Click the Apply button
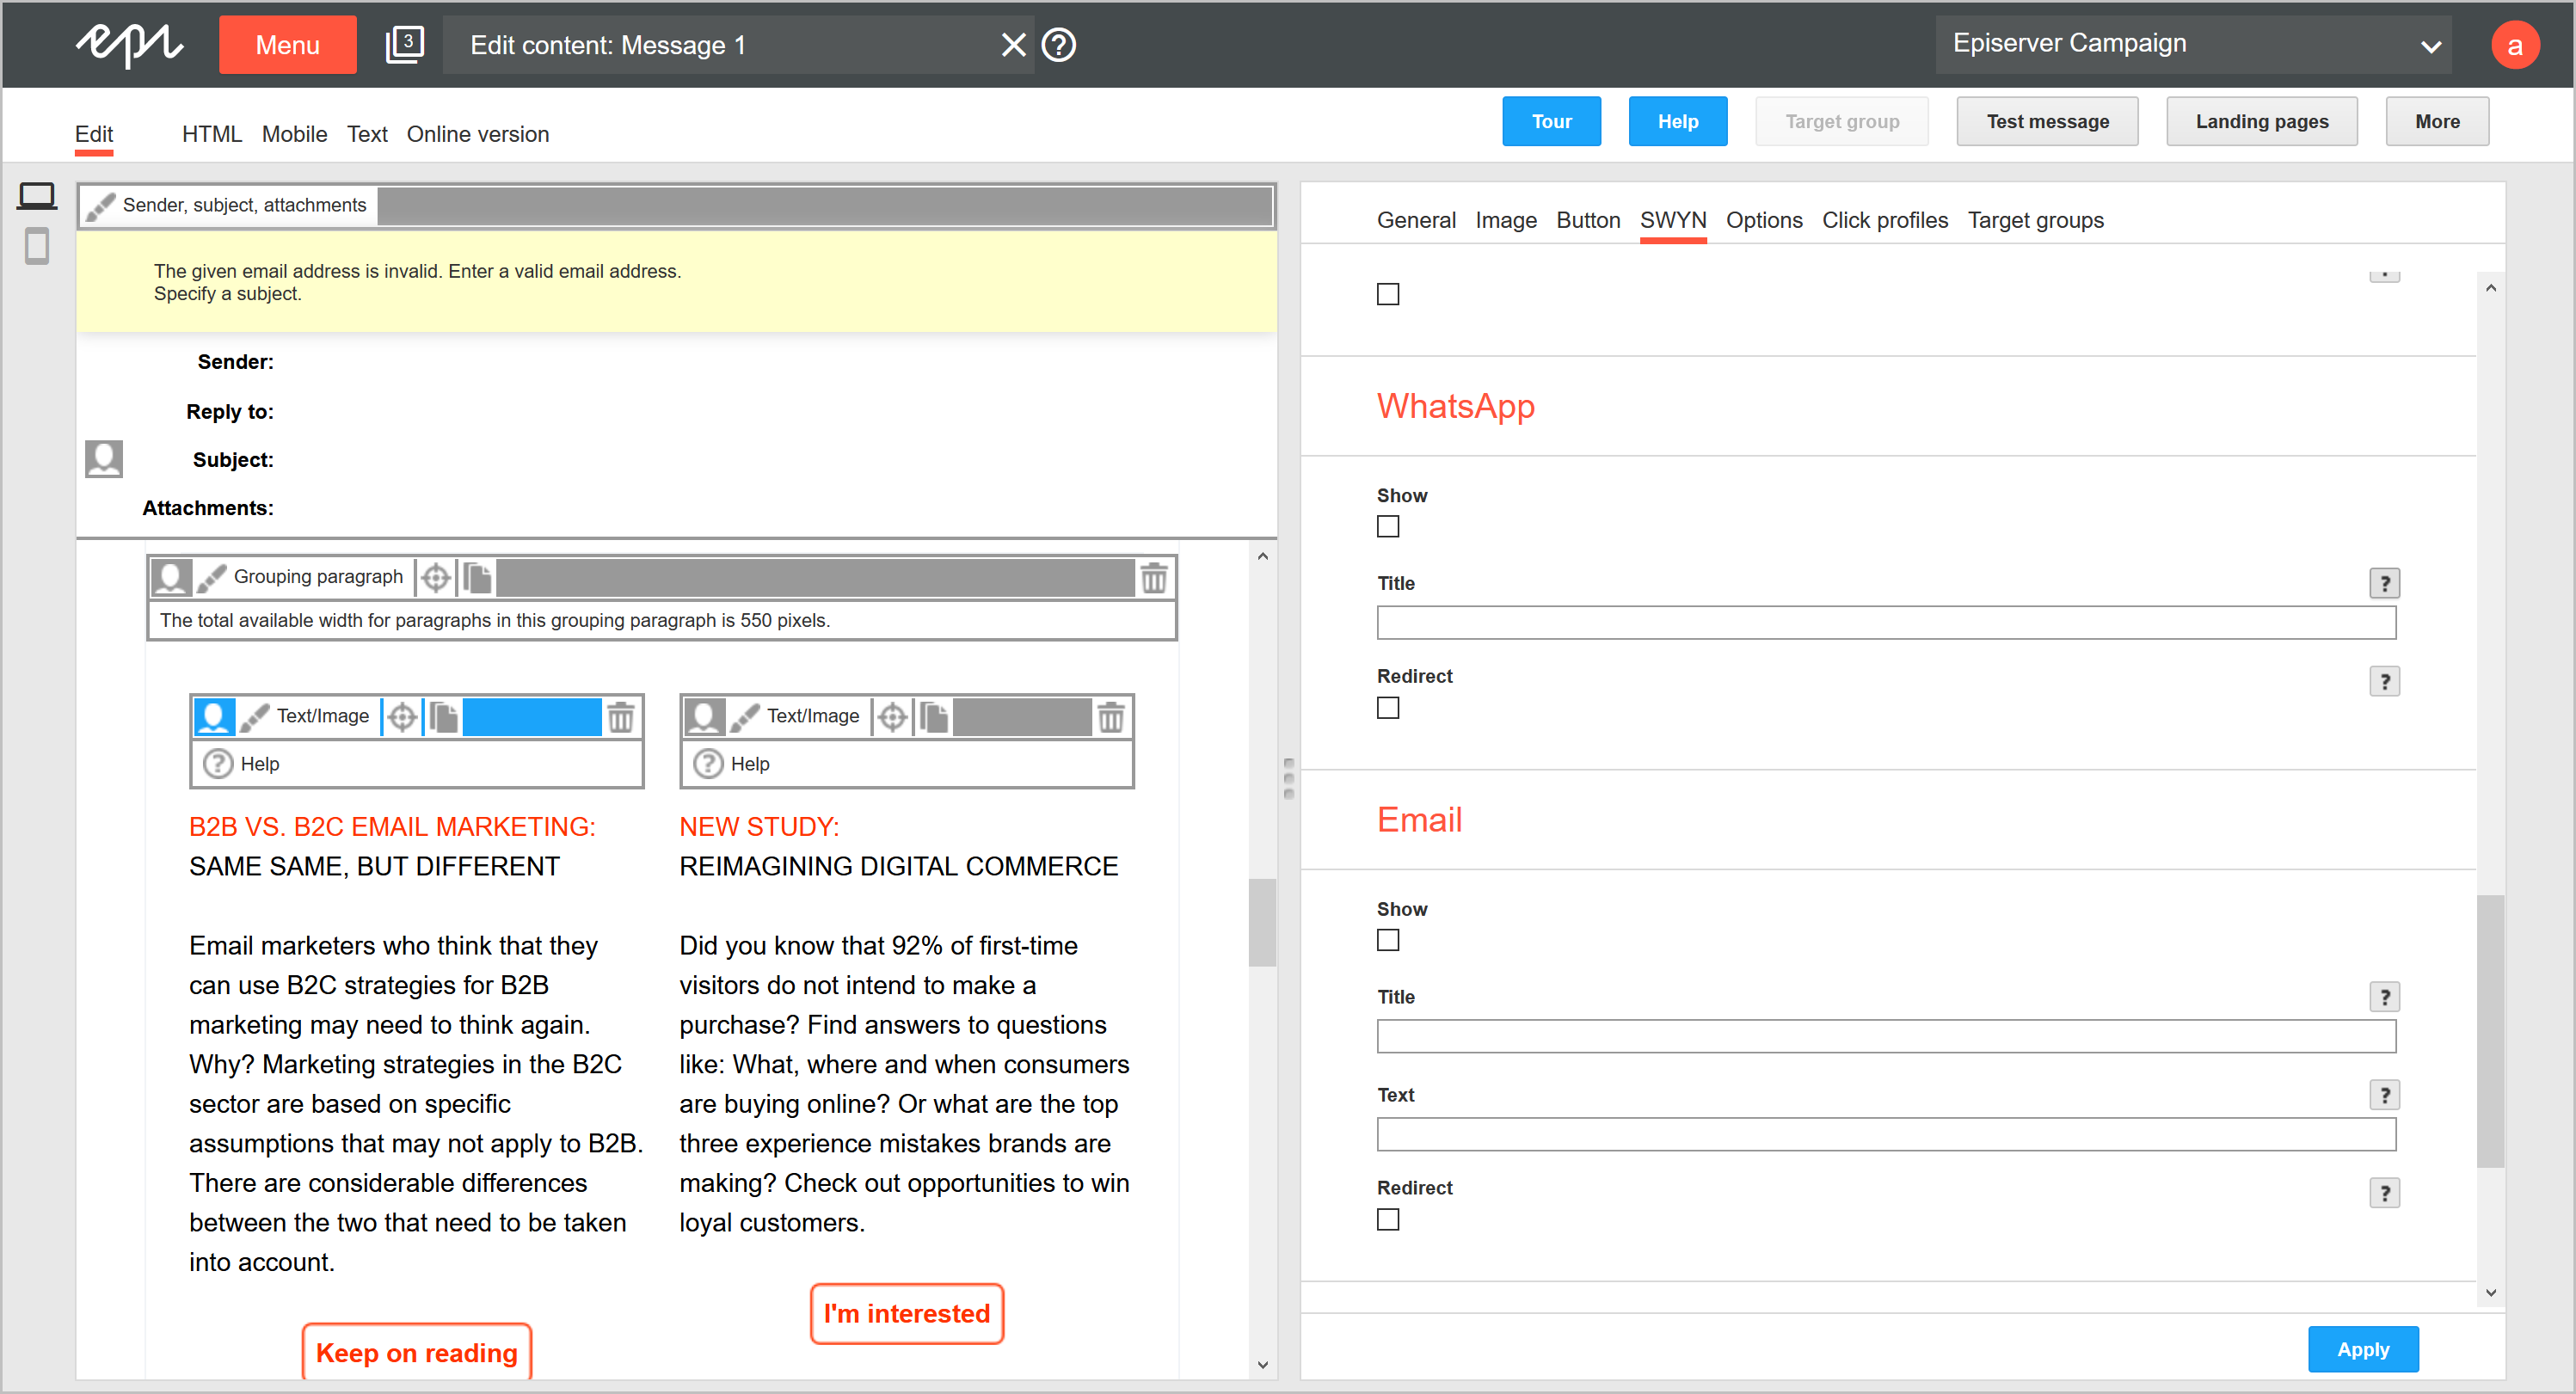 click(2362, 1349)
